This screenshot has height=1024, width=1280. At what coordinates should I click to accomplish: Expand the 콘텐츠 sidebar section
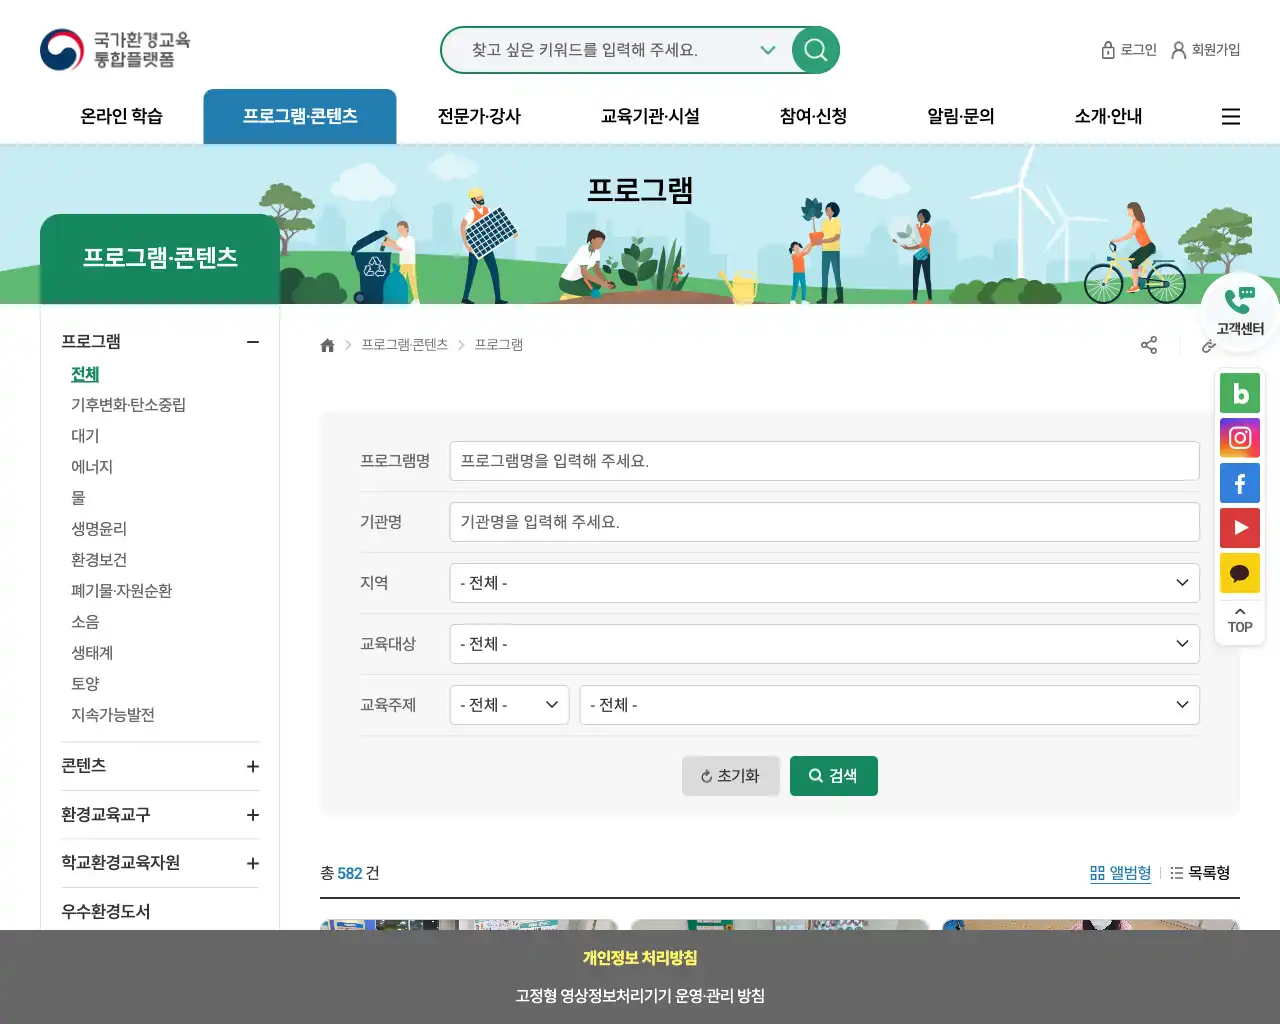click(x=253, y=766)
